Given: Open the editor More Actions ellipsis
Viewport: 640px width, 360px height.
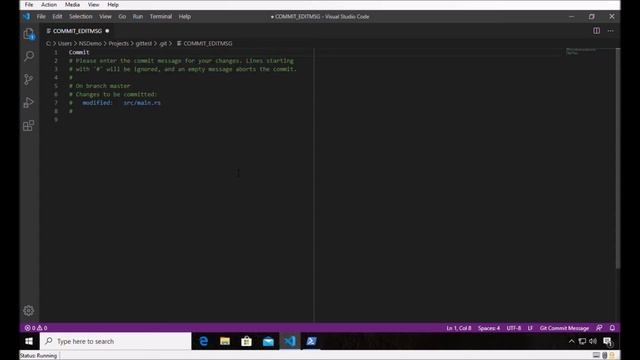Looking at the screenshot, I should click(x=611, y=31).
